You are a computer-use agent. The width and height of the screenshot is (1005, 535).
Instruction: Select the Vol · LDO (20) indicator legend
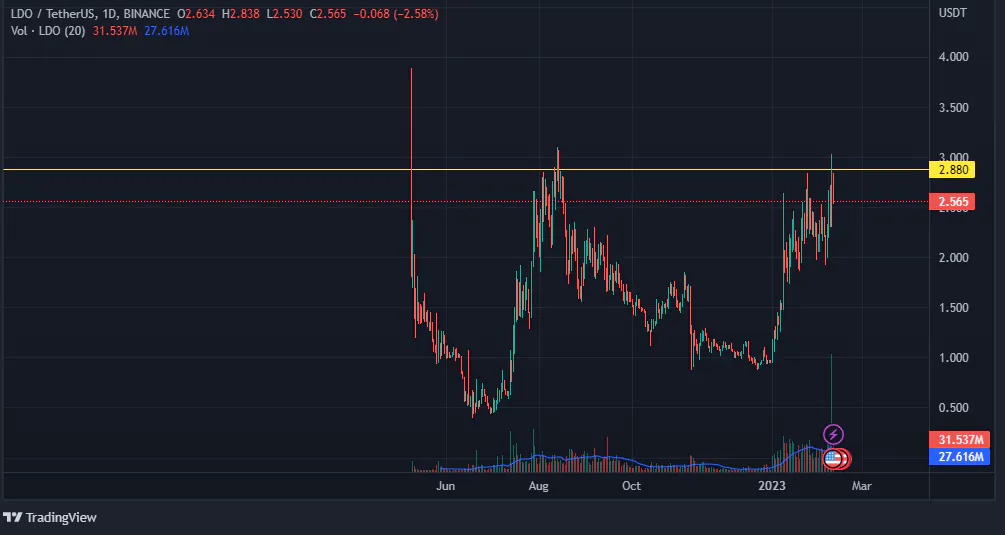click(48, 31)
